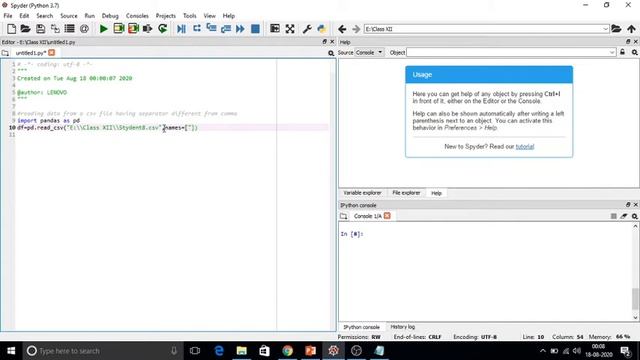Viewport: 640px width, 360px height.
Task: Open the Tools menu
Action: tap(189, 16)
